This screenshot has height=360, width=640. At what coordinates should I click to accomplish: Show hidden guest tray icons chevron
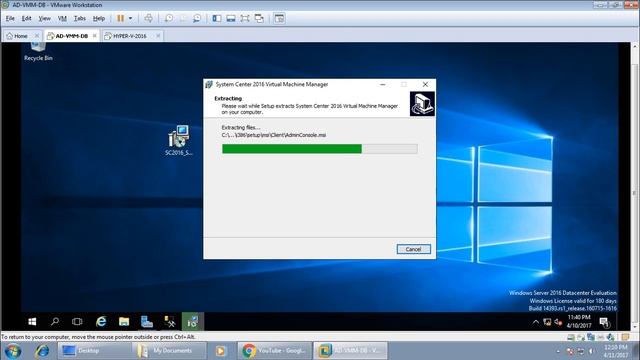coord(536,322)
